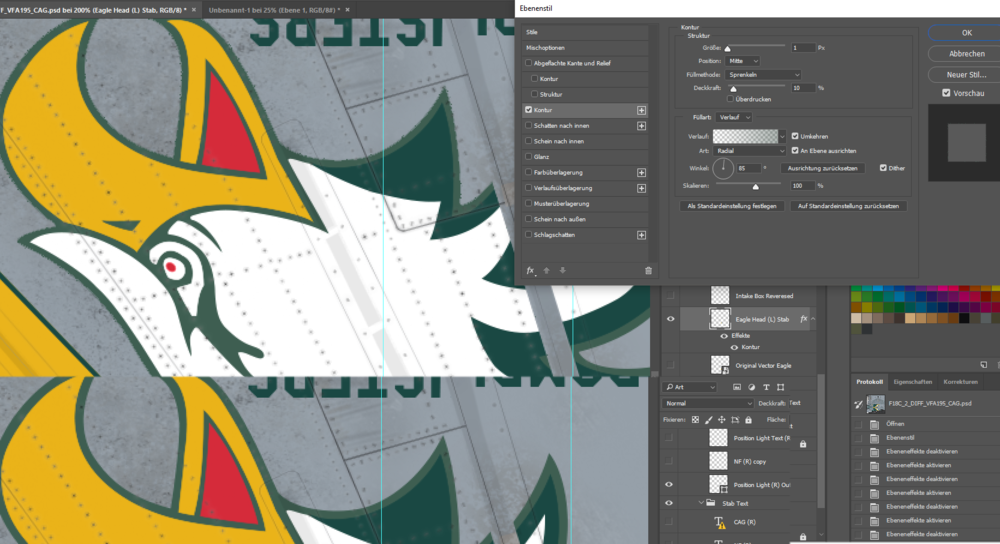Switch to the Unbenannt-1 document tab

click(x=274, y=10)
